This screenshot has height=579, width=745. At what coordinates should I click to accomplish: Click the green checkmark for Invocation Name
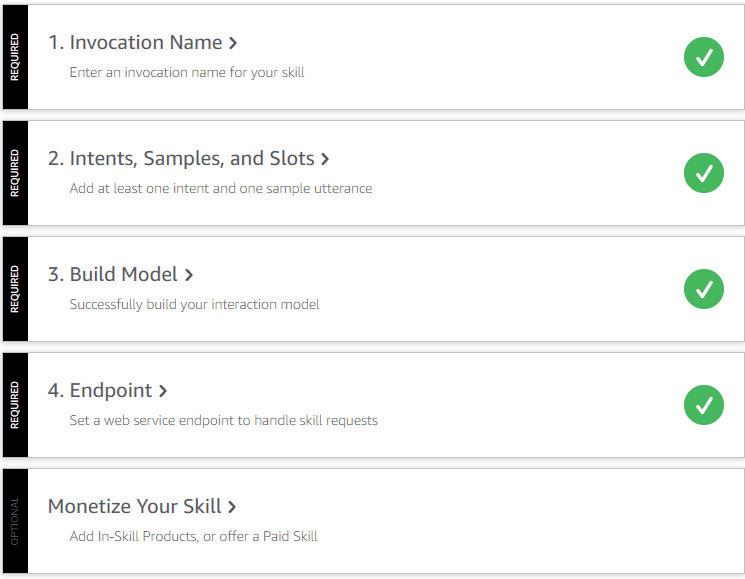(x=703, y=57)
